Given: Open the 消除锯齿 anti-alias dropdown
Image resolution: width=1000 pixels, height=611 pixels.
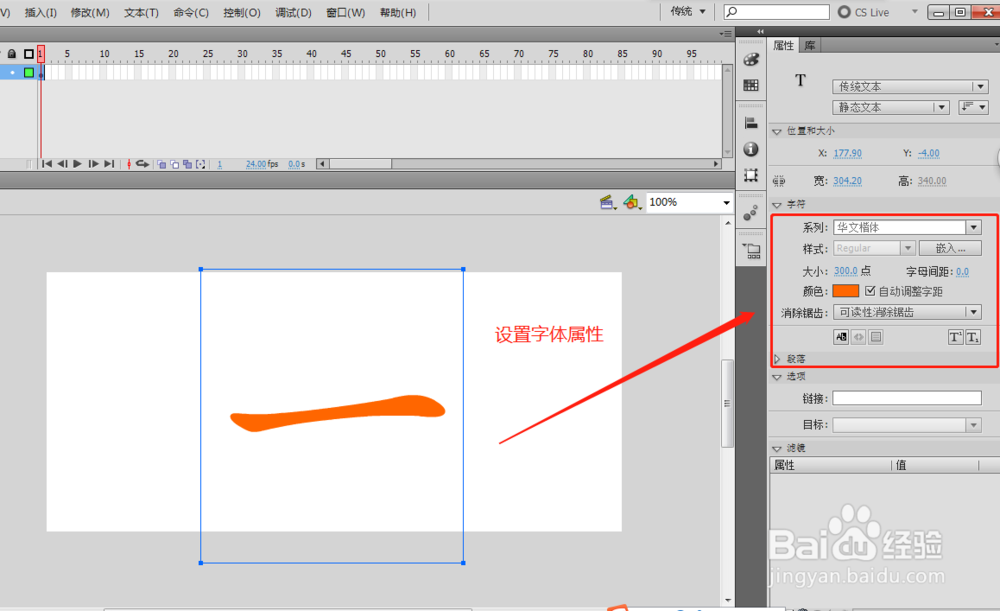Looking at the screenshot, I should [973, 311].
